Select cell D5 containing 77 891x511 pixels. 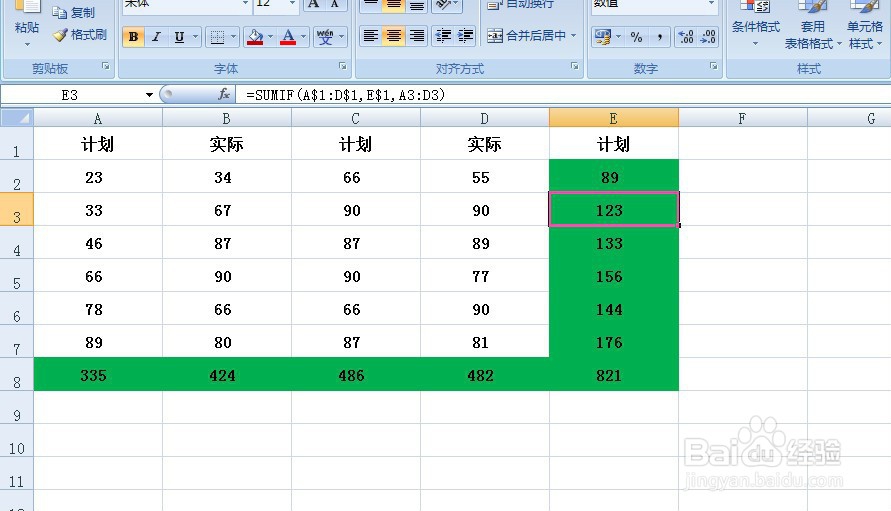click(485, 276)
